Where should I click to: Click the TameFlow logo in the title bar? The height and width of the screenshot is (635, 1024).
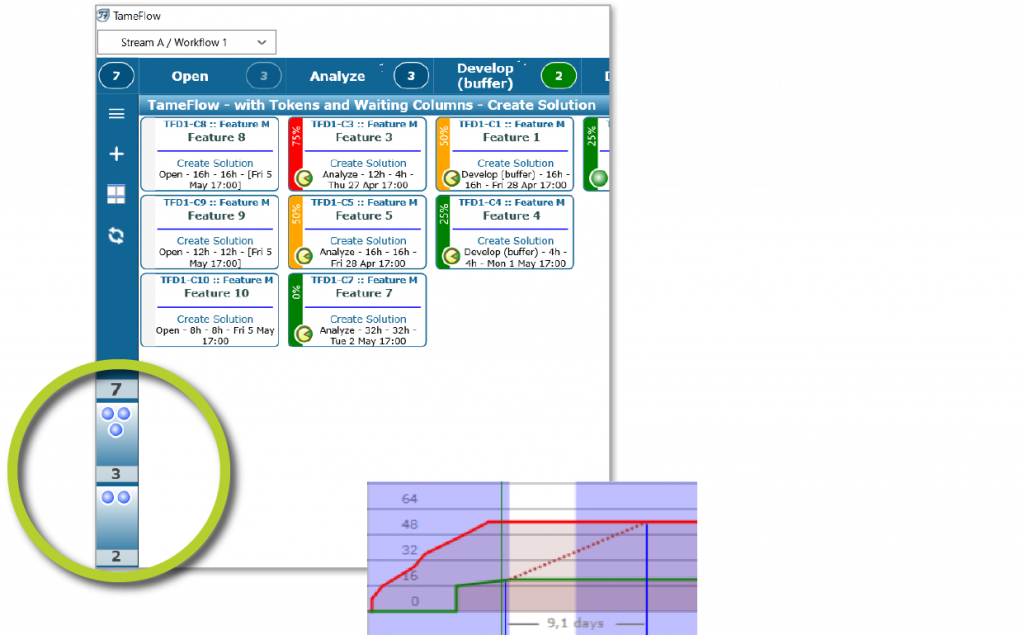[104, 16]
